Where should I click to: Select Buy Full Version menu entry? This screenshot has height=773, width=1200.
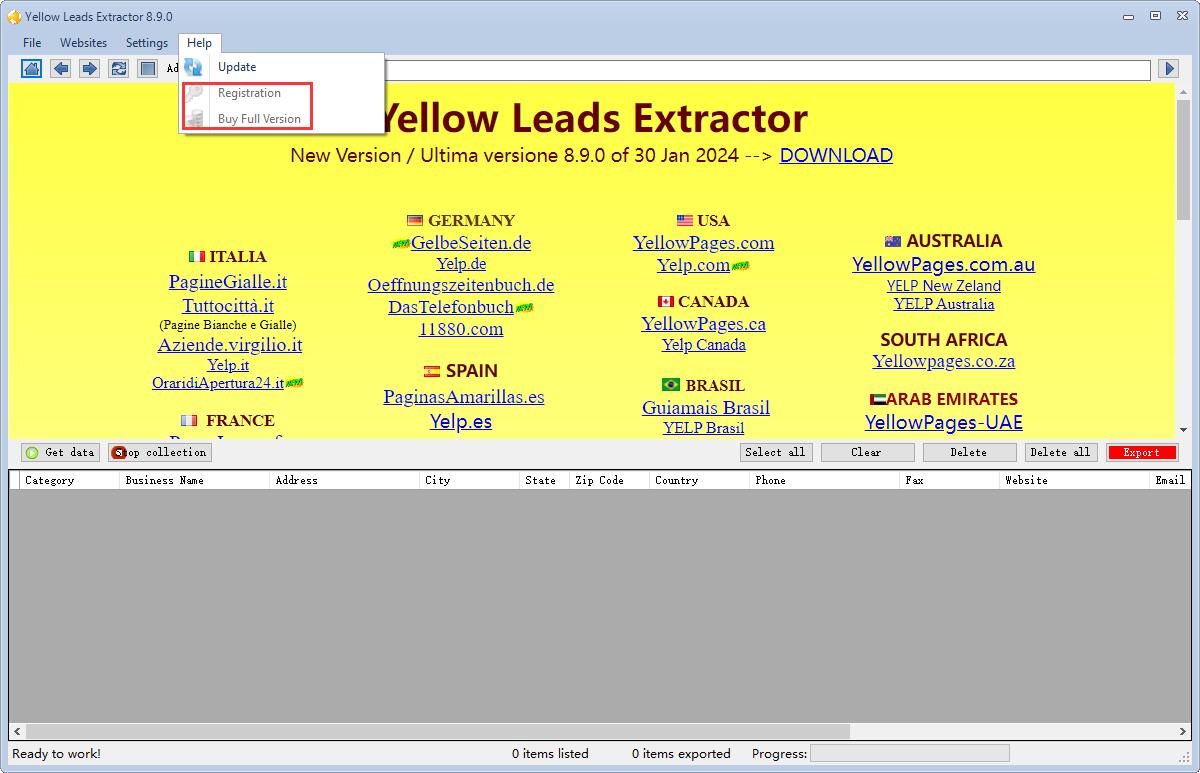(x=259, y=119)
